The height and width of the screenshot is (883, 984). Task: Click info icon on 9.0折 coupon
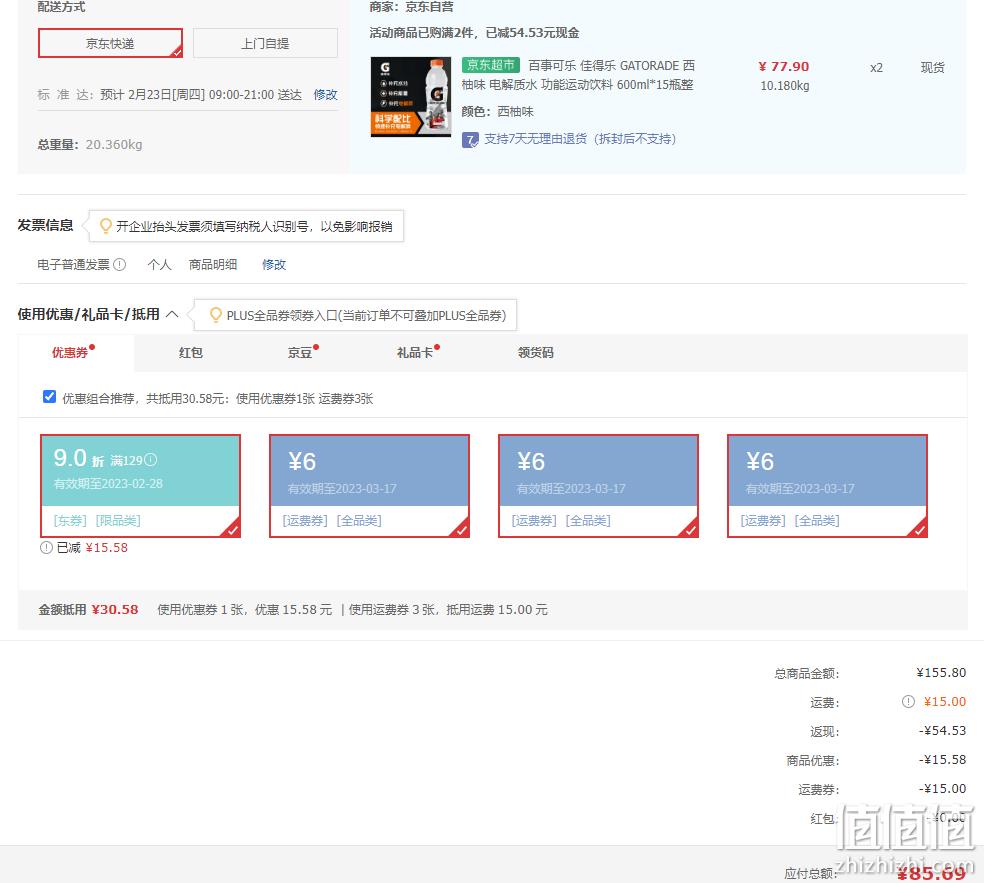[151, 460]
